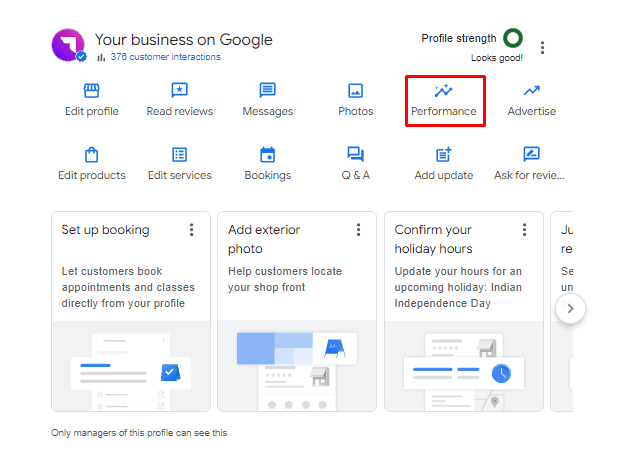Open the Read reviews star icon
629x462 pixels.
coord(179,91)
